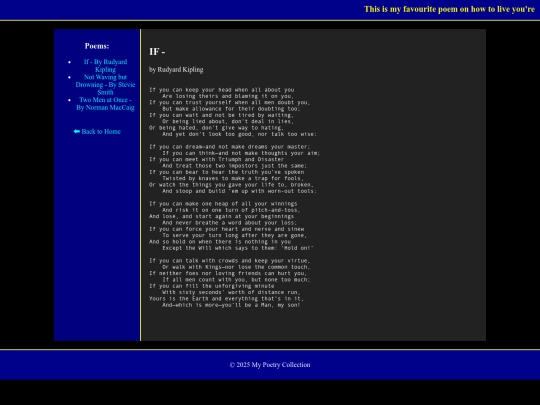Click line 'If you can meet with Triumph and Disaster'
This screenshot has width=540, height=405.
(x=217, y=159)
